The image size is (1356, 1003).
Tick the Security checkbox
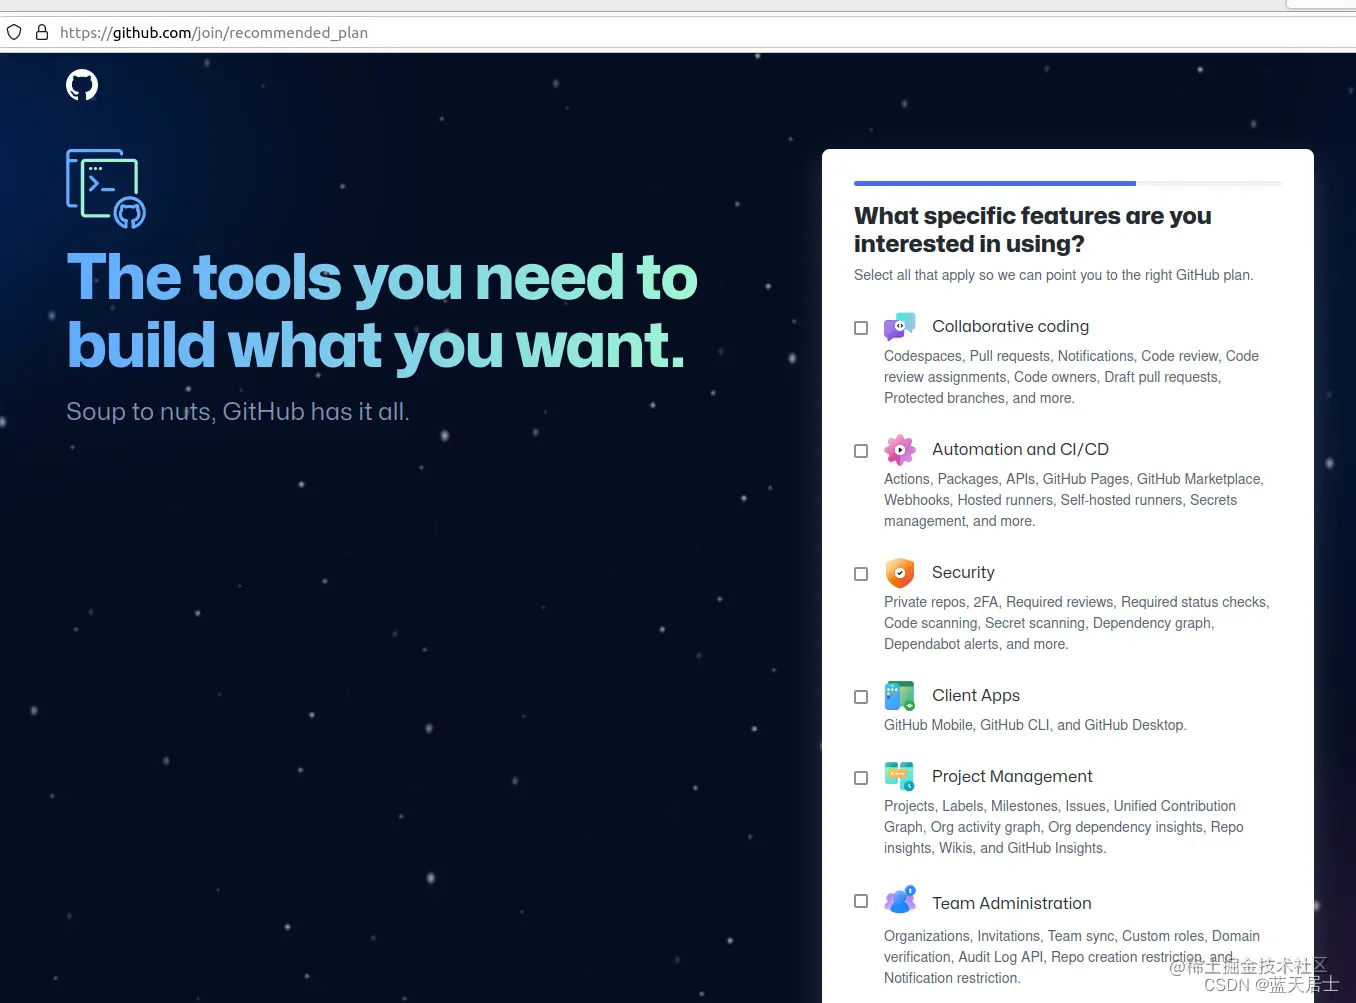[x=861, y=574]
